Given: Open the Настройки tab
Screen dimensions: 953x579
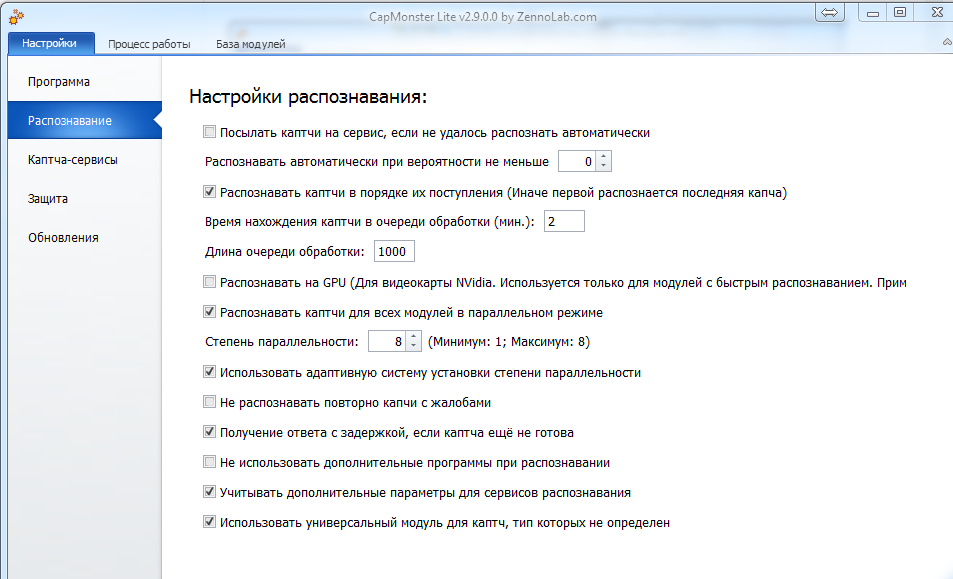Looking at the screenshot, I should [x=51, y=43].
